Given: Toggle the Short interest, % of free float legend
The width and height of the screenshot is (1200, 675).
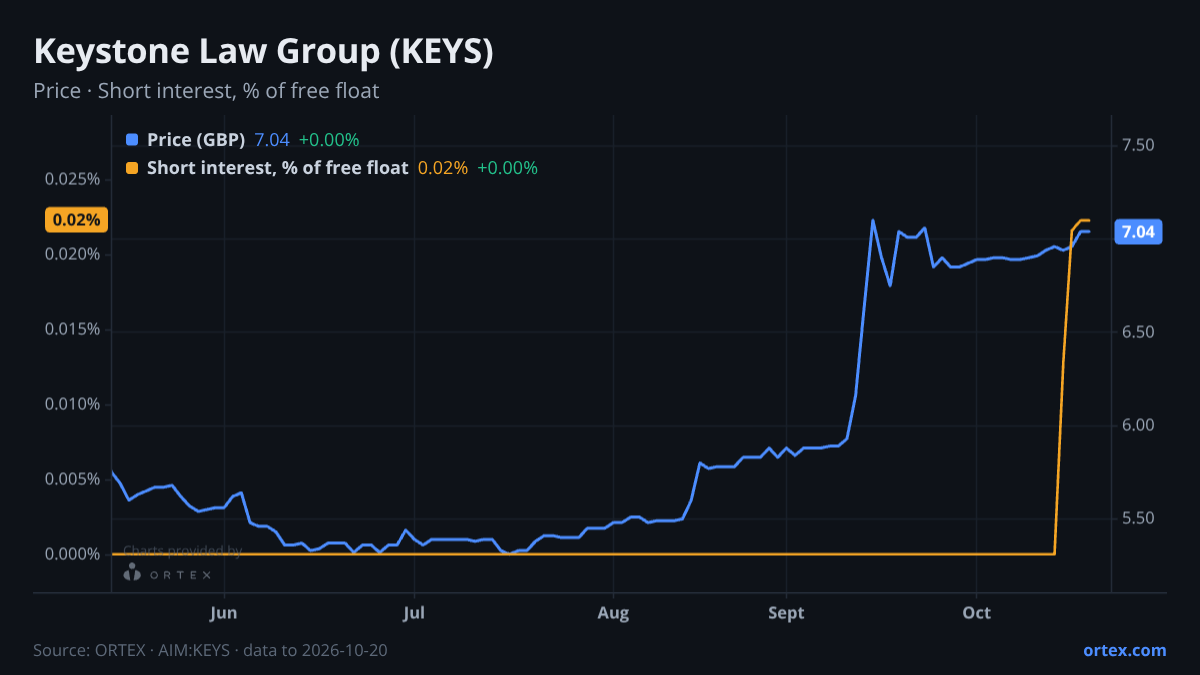Looking at the screenshot, I should click(278, 168).
